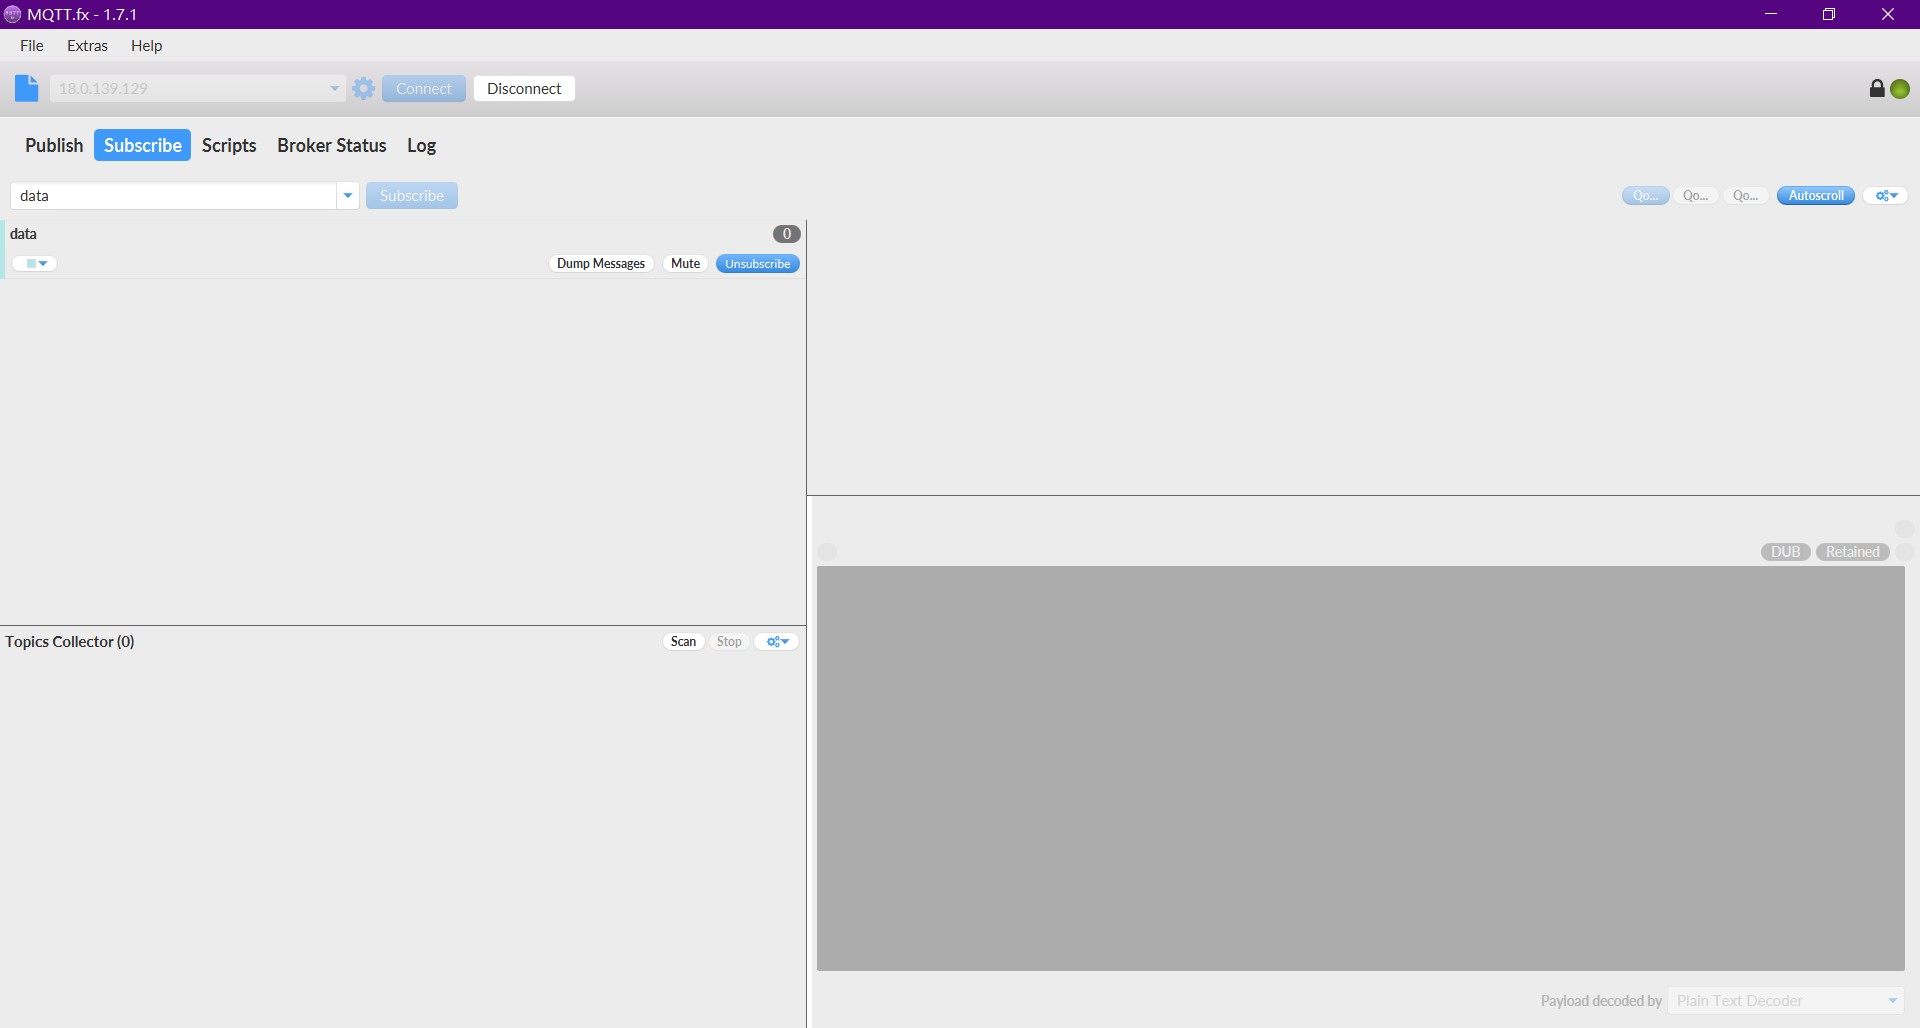Open the Extras menu
This screenshot has width=1920, height=1028.
click(x=87, y=45)
